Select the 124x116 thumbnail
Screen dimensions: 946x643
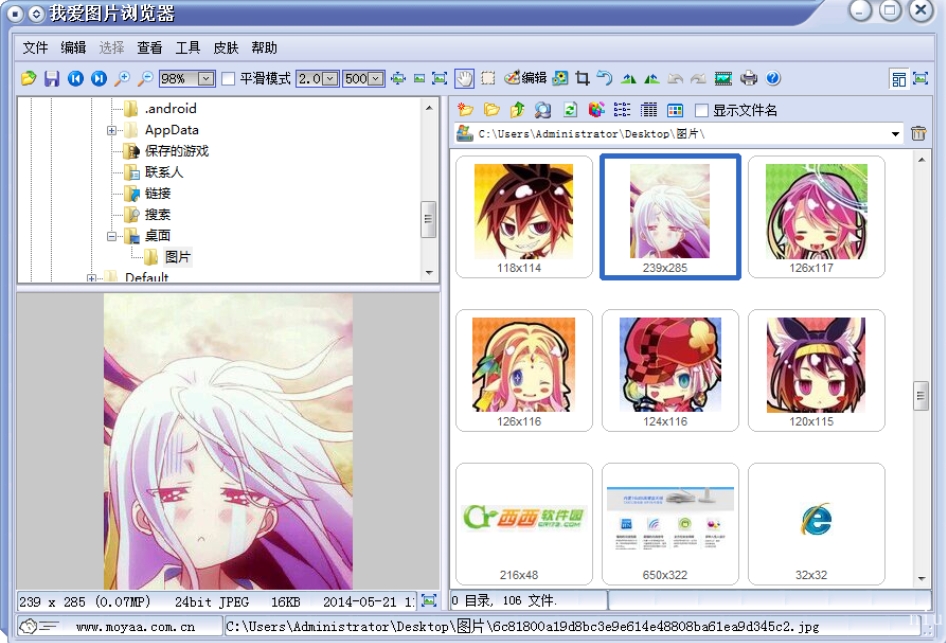coord(670,370)
